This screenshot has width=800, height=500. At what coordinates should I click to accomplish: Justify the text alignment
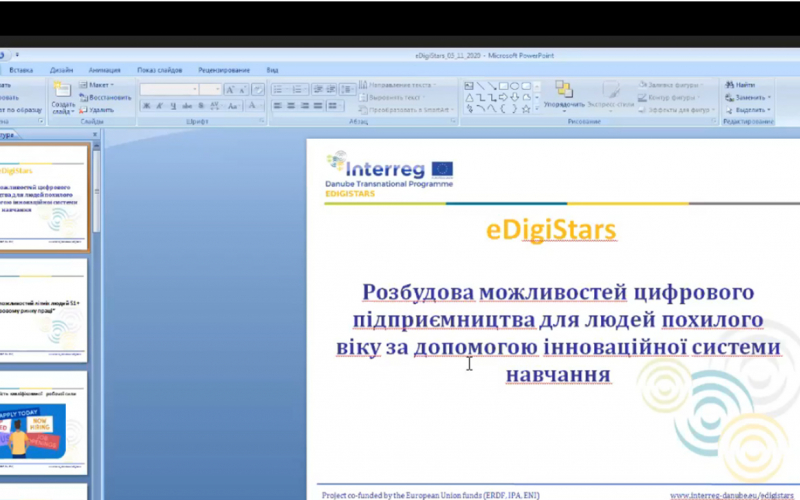(318, 106)
